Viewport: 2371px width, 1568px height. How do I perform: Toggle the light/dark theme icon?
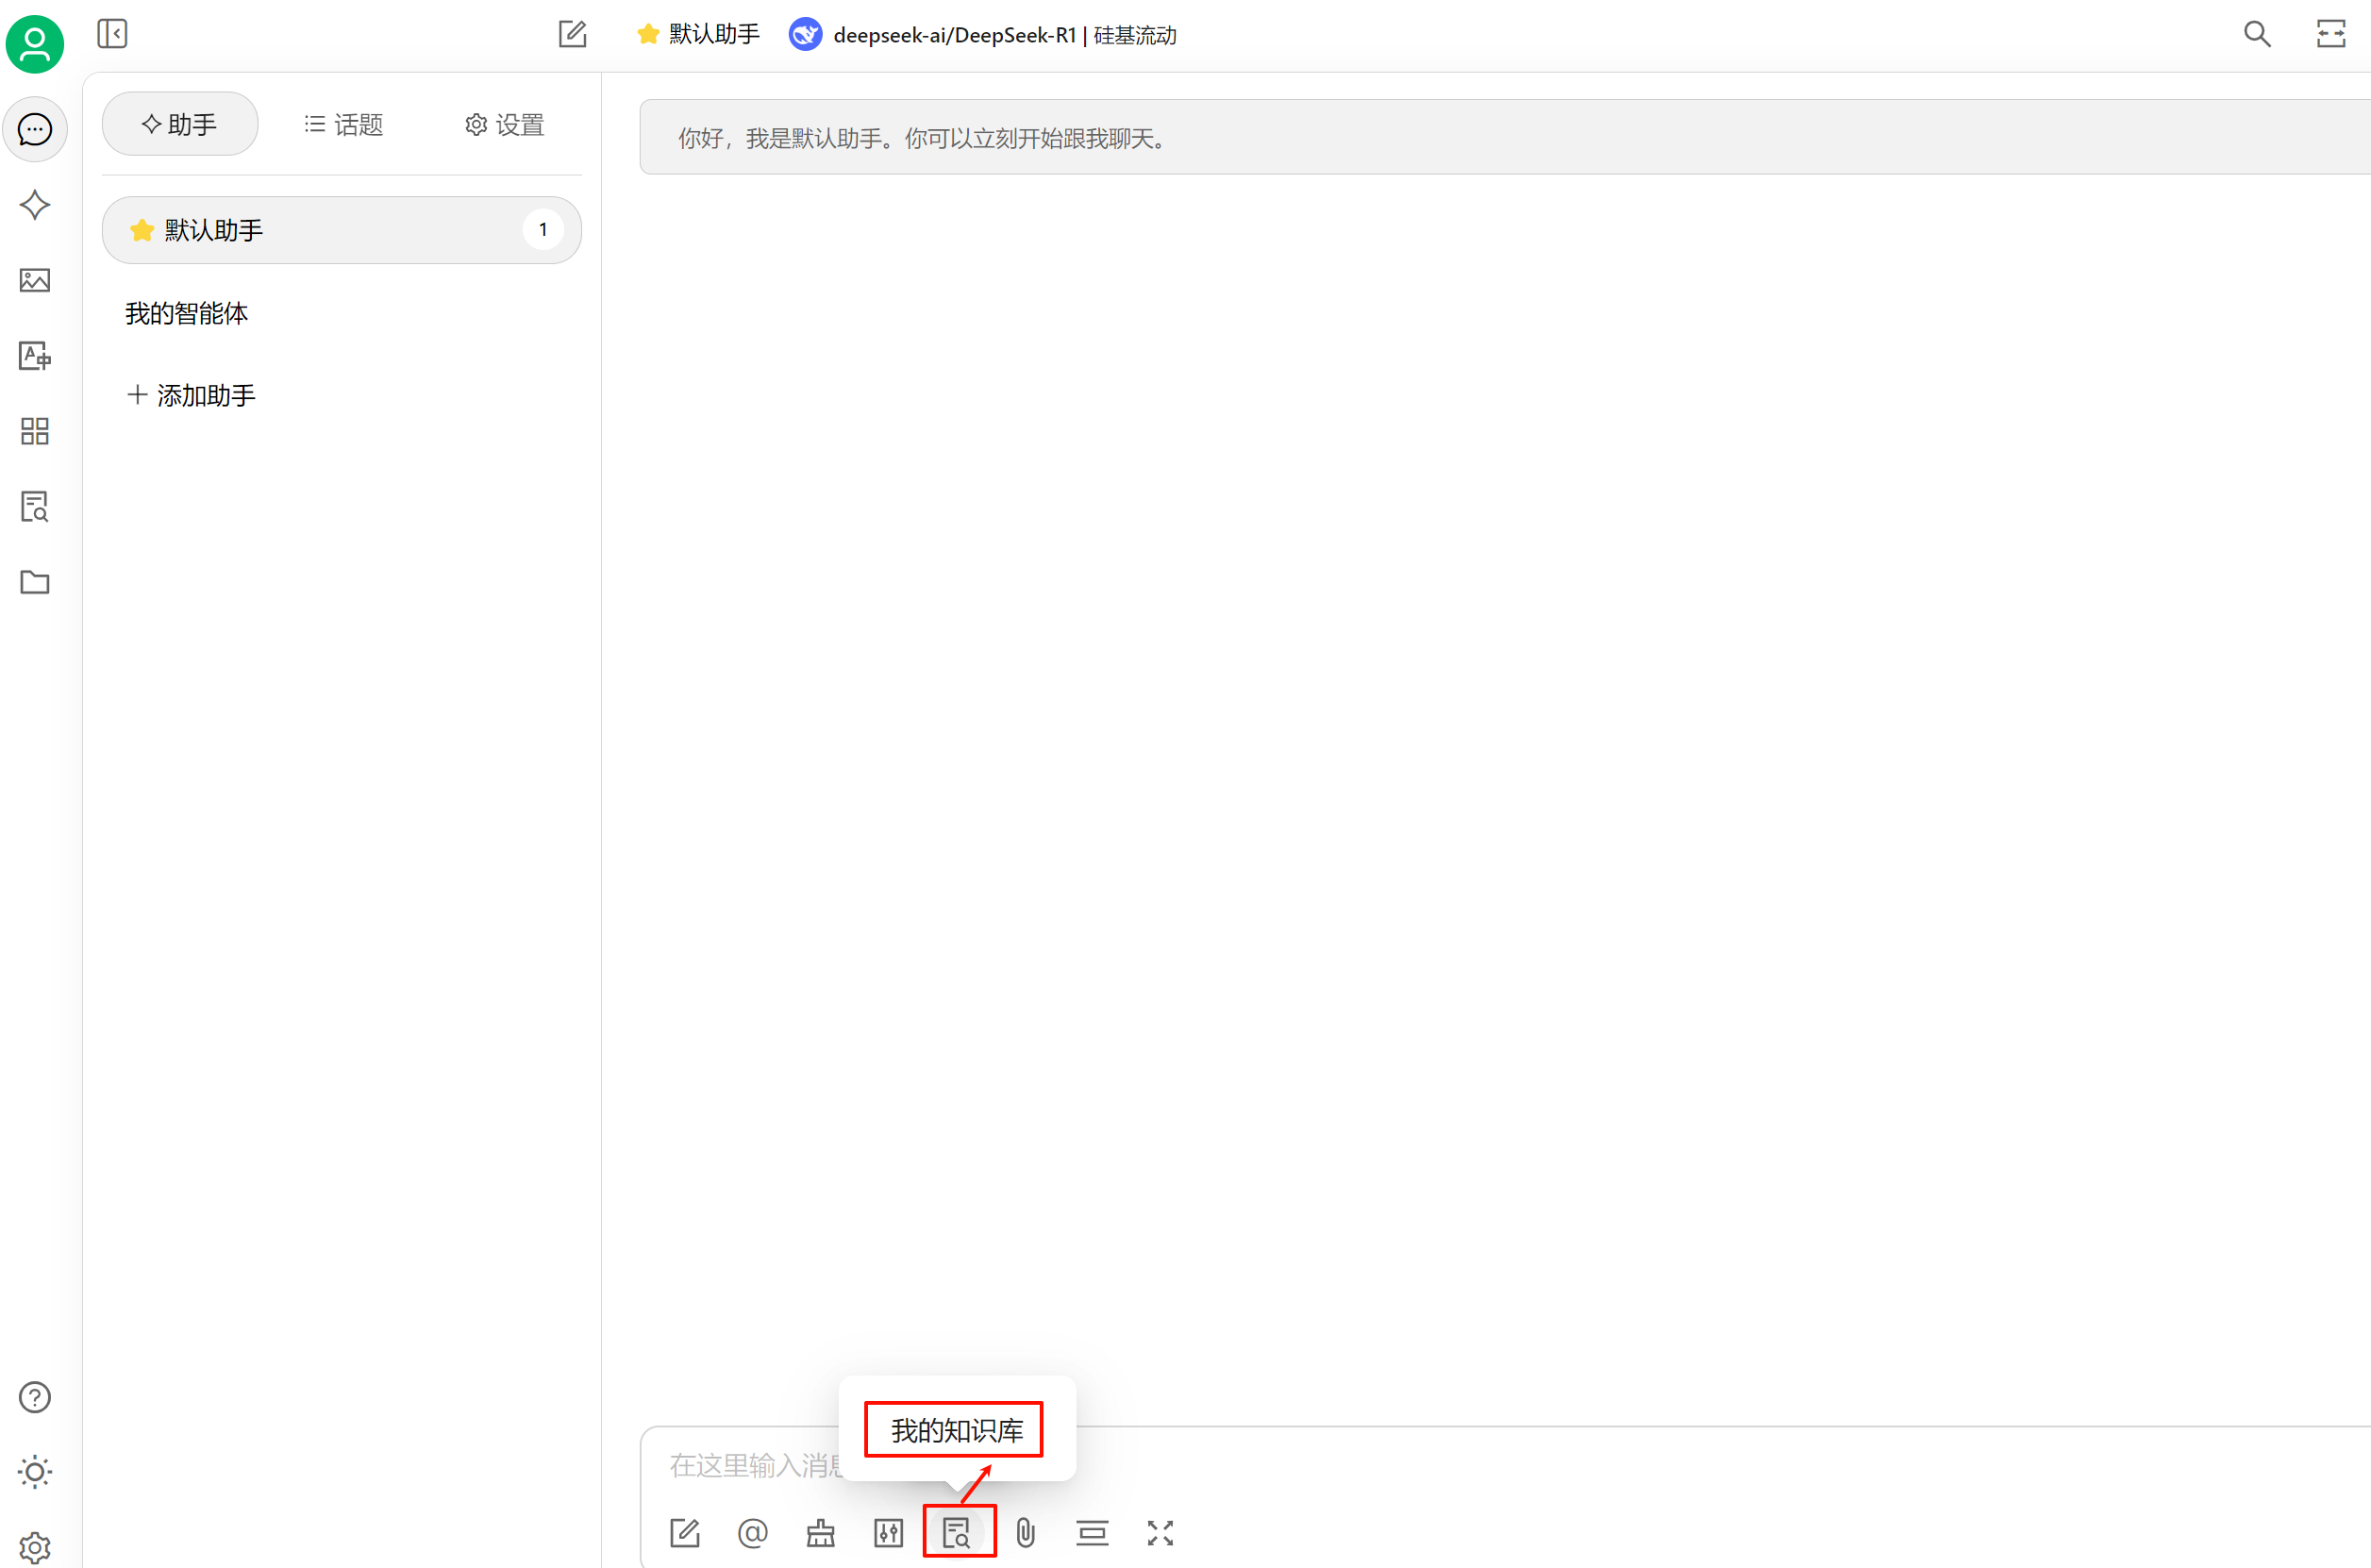click(x=35, y=1472)
